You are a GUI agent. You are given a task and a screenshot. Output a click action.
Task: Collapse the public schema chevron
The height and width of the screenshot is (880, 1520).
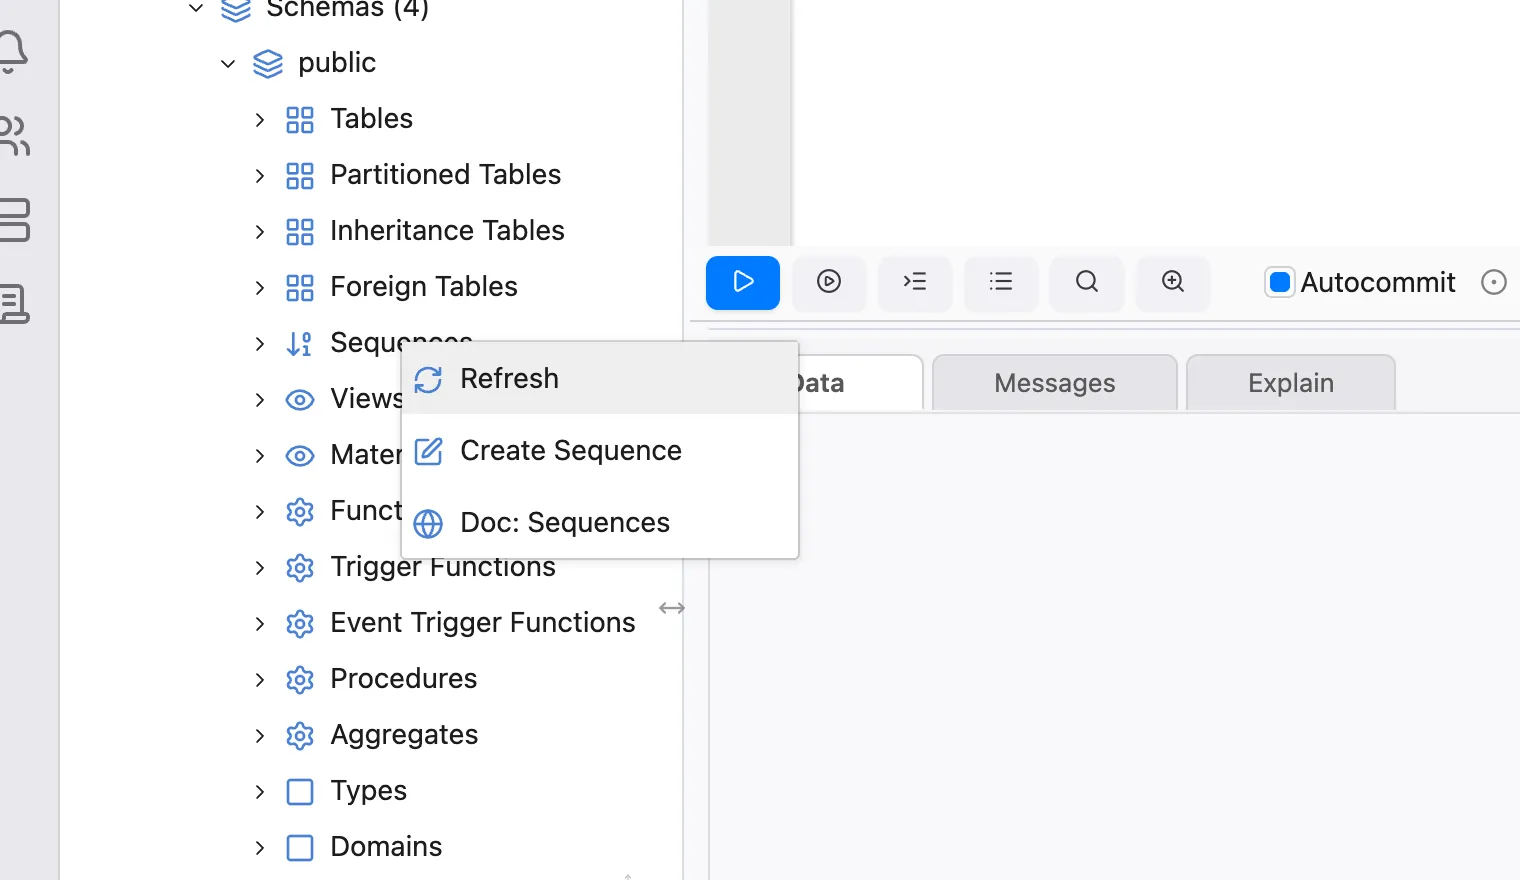(228, 64)
